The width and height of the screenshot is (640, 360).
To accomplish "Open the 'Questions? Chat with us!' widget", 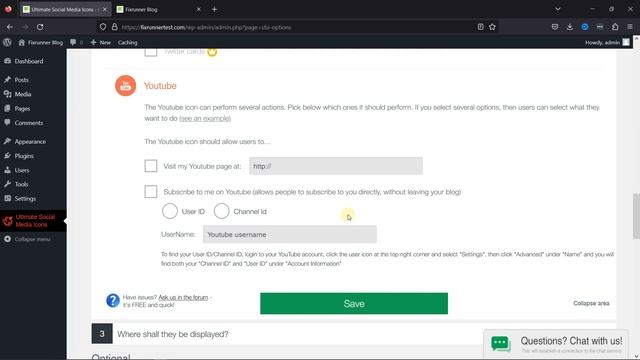I will pyautogui.click(x=556, y=344).
